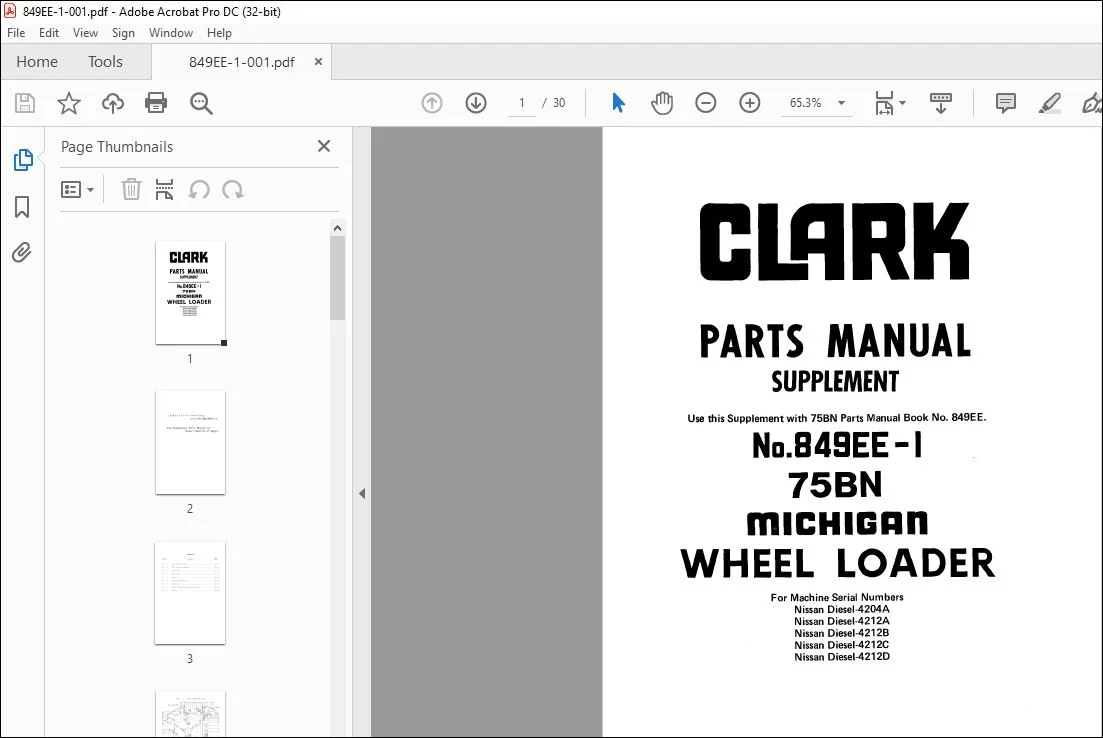Viewport: 1103px width, 738px height.
Task: Expand the fit page options arrow
Action: coord(903,103)
